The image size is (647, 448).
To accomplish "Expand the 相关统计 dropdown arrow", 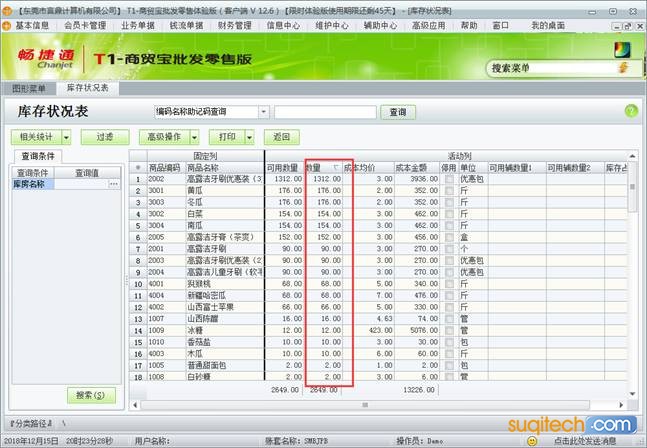I will pos(66,137).
